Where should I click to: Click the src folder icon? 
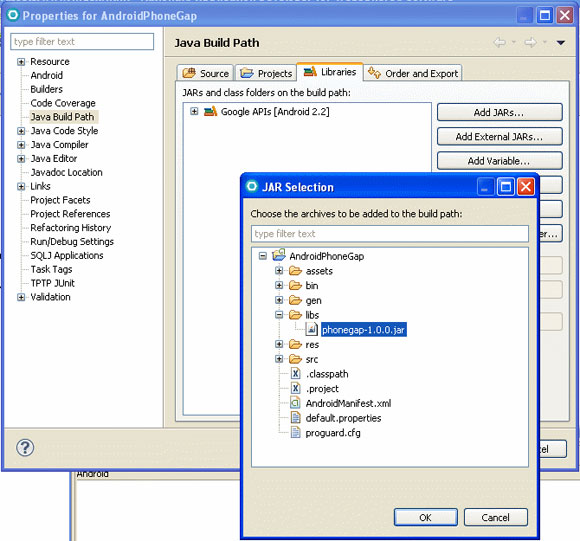pos(295,359)
